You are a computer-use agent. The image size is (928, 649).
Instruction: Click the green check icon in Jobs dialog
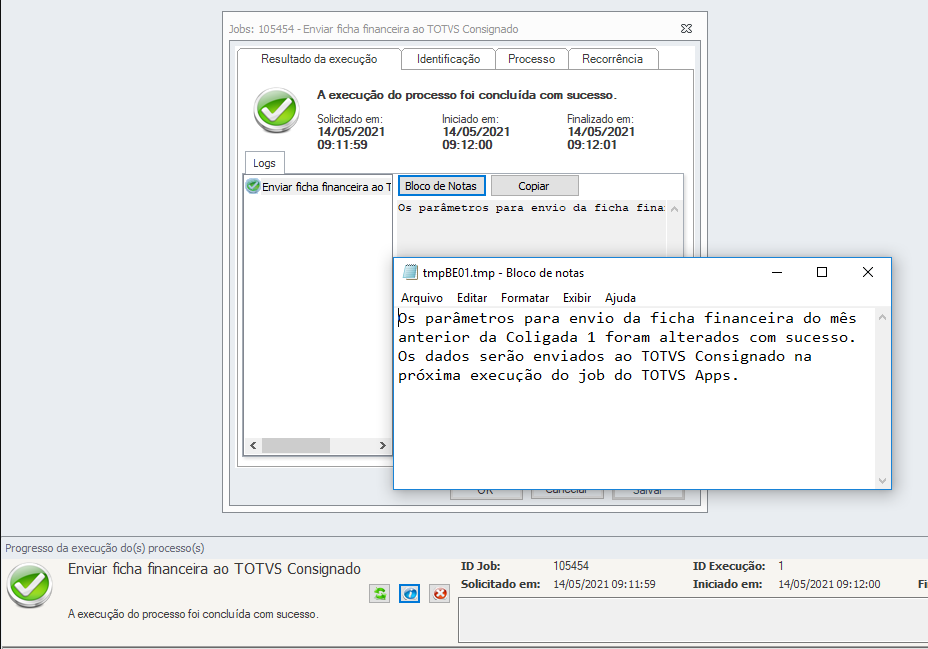point(276,110)
